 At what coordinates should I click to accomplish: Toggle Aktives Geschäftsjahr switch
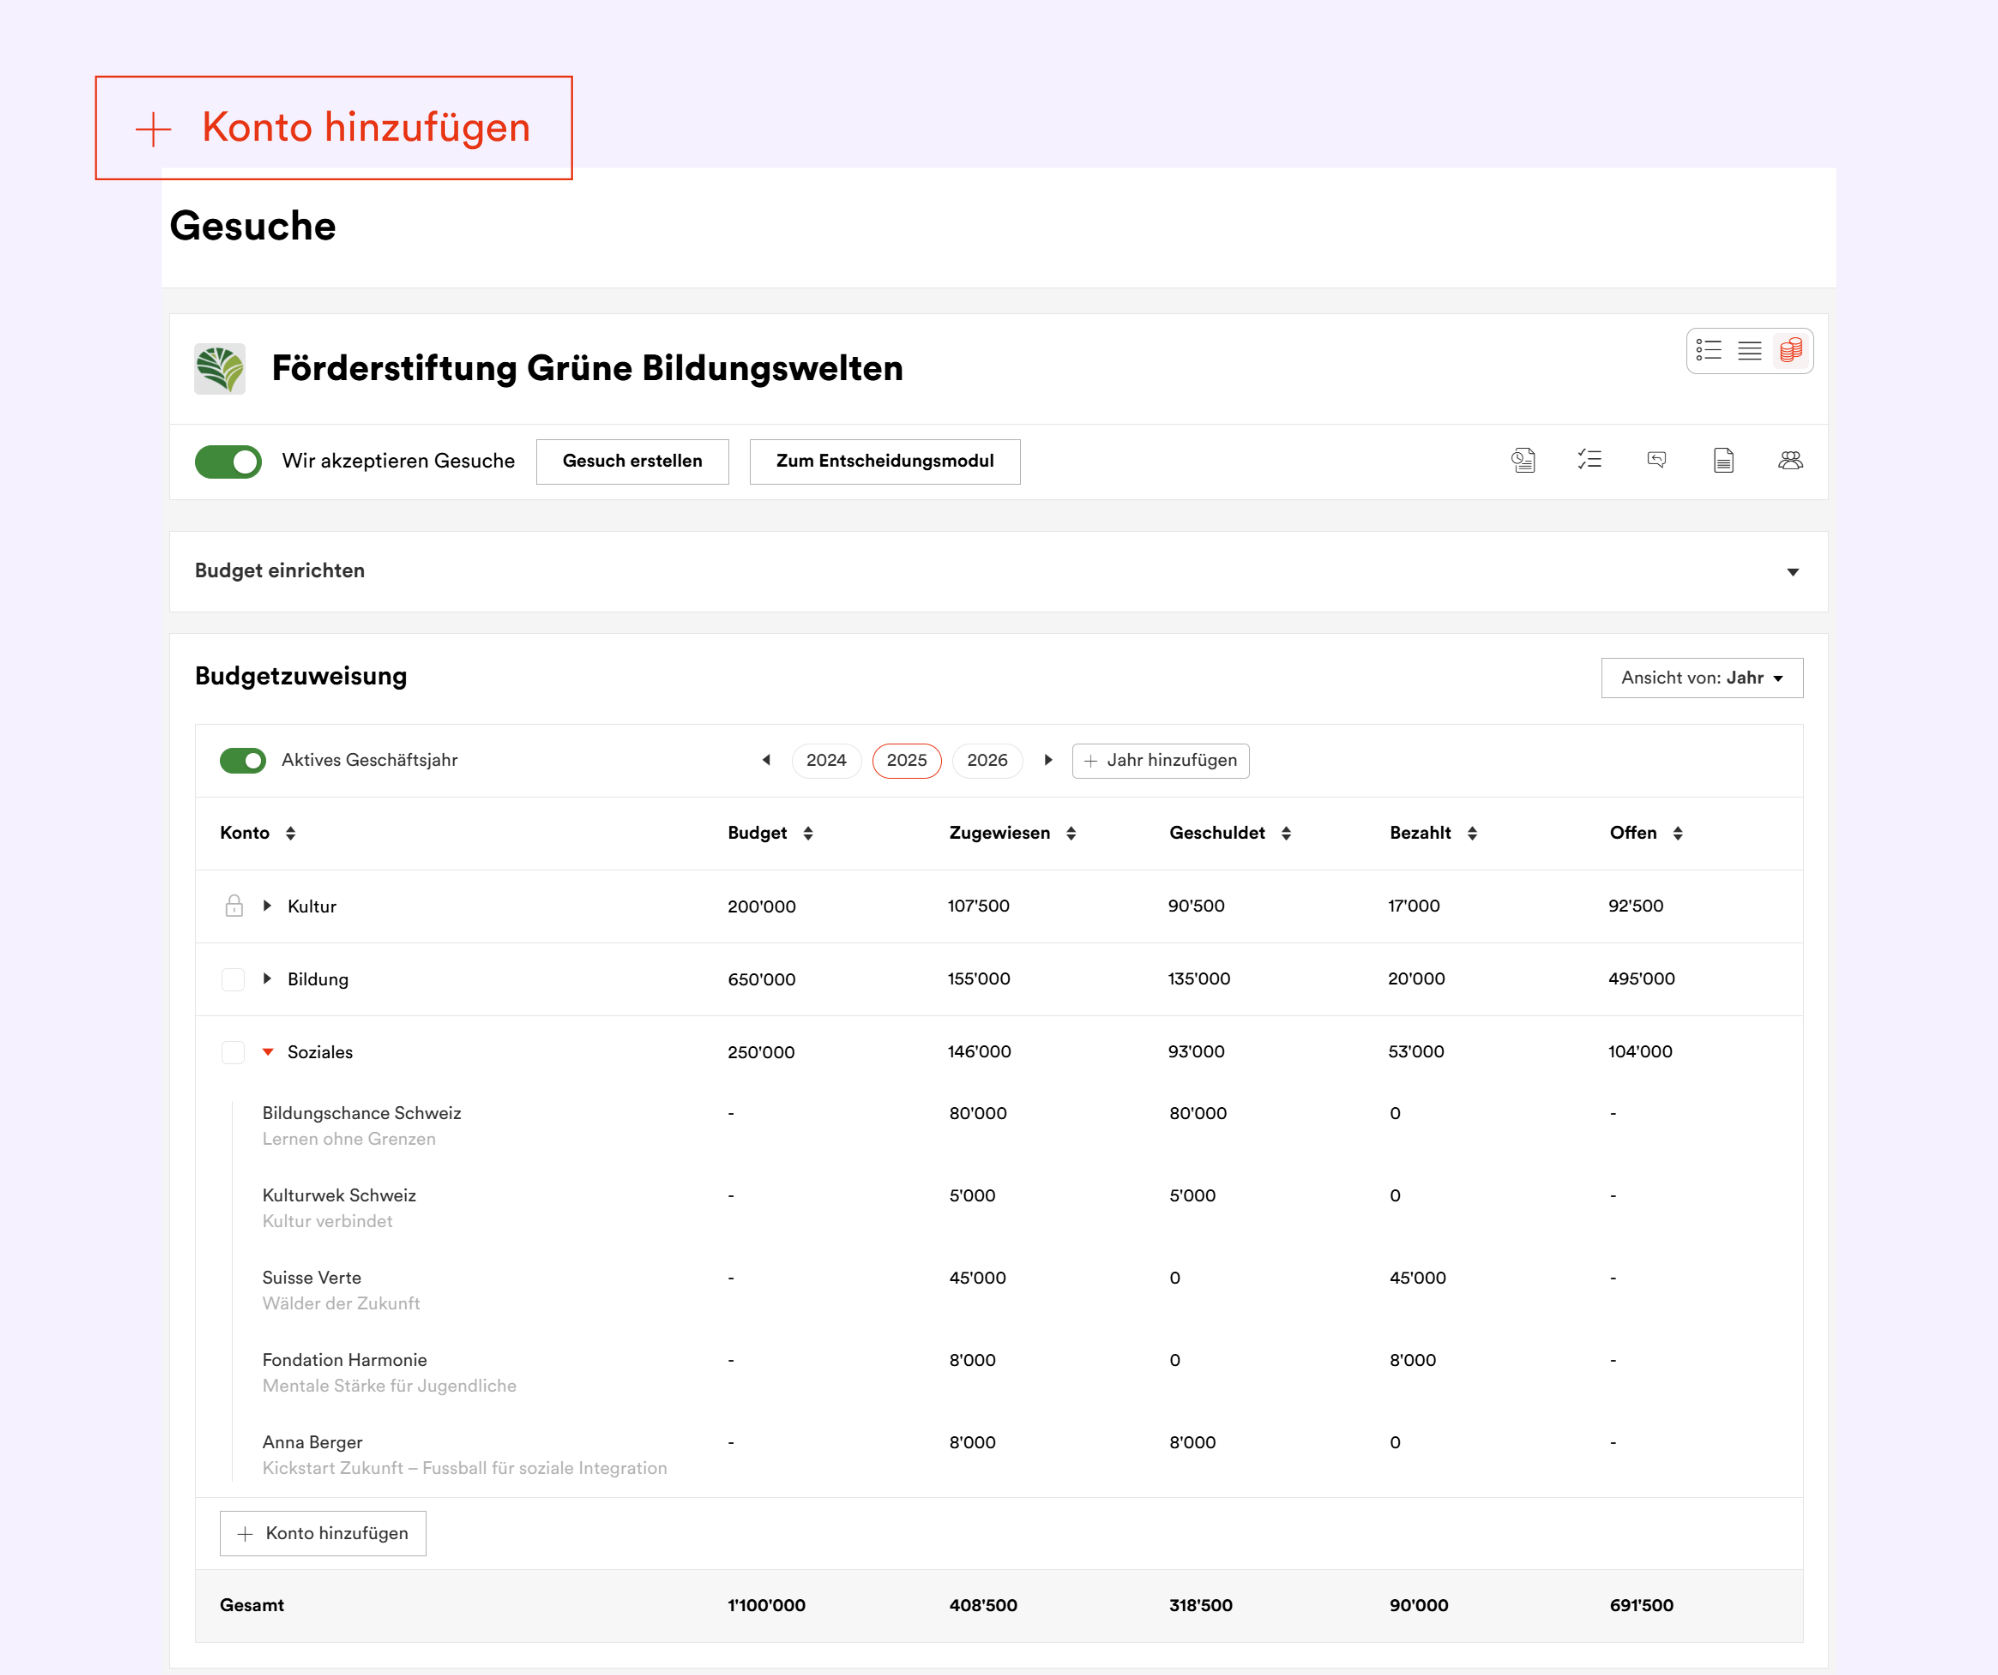[243, 760]
